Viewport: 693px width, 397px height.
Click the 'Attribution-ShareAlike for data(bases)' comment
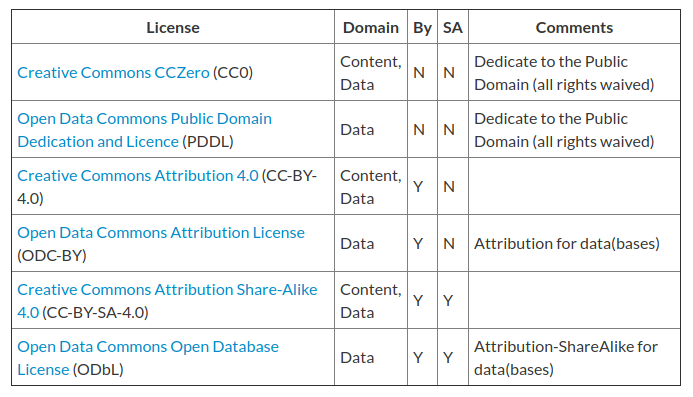[x=566, y=358]
